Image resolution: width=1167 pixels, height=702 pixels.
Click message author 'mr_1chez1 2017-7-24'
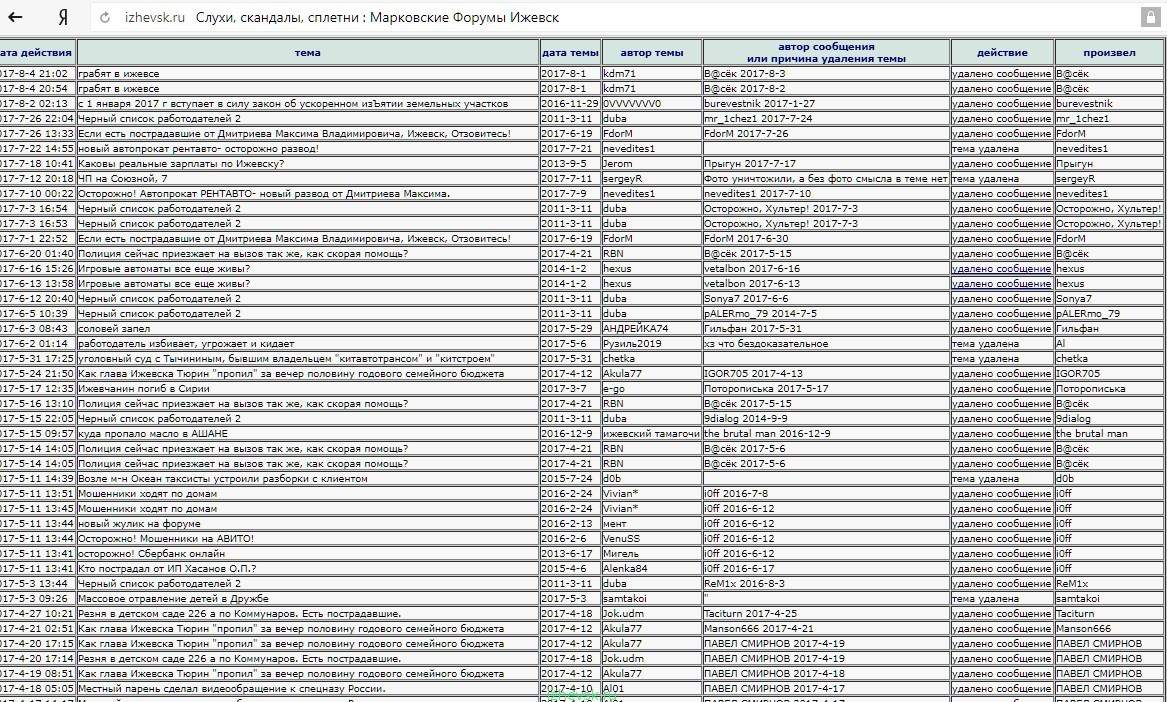point(758,118)
